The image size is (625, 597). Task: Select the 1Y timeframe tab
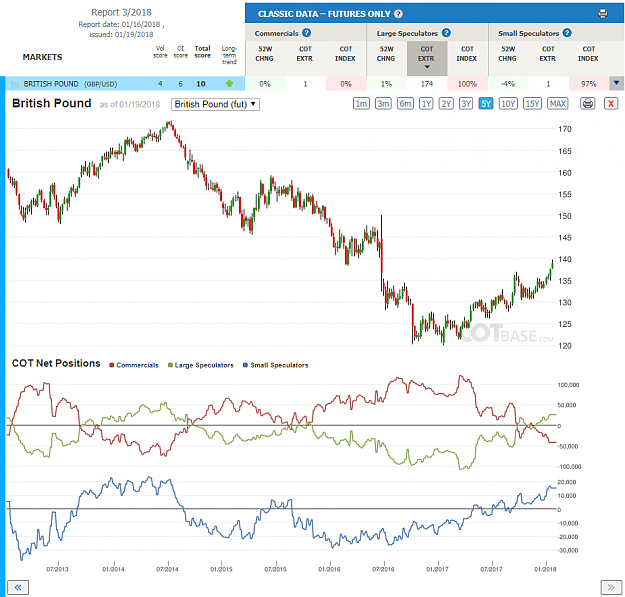(x=426, y=104)
